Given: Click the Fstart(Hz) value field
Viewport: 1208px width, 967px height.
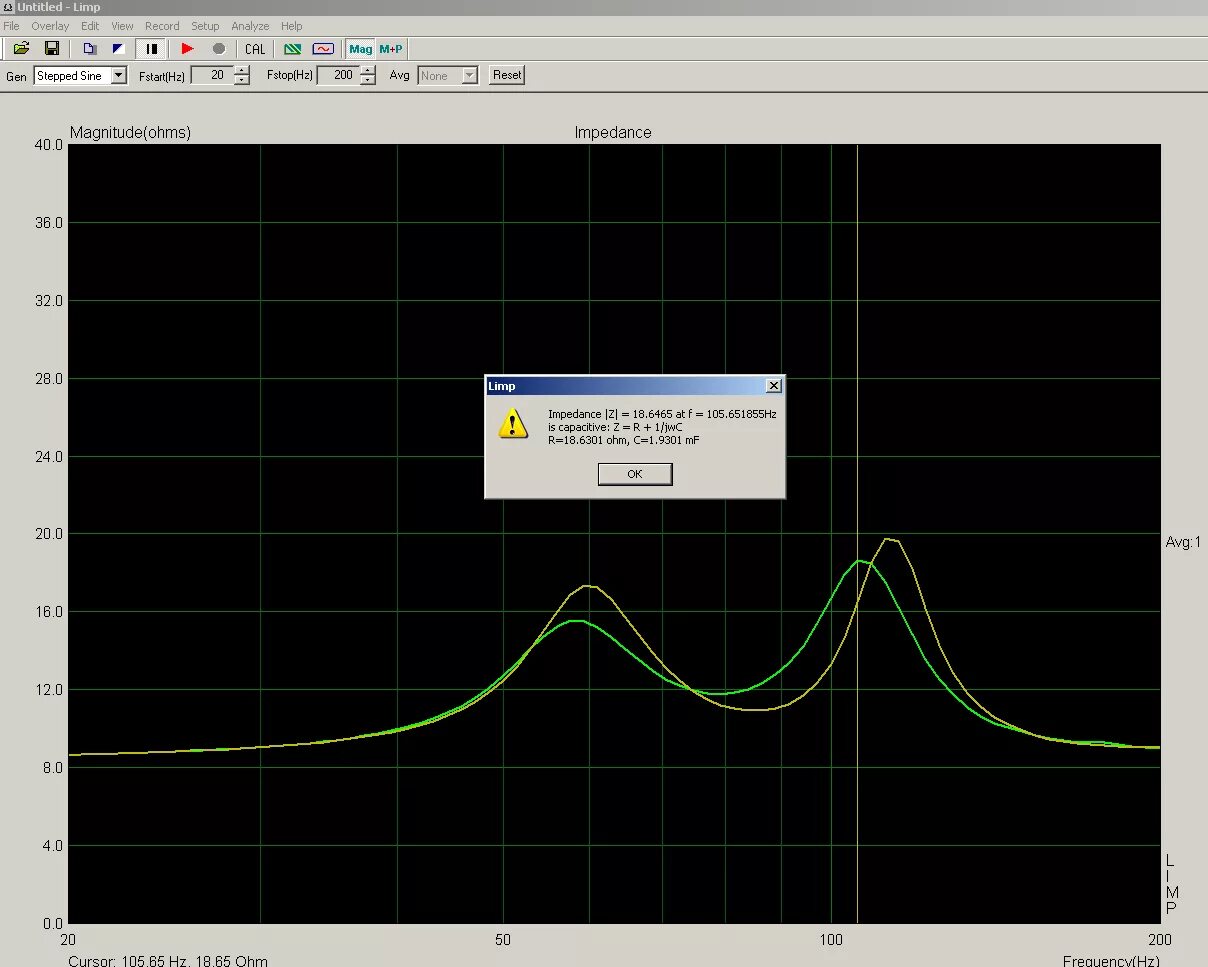Looking at the screenshot, I should coord(211,75).
